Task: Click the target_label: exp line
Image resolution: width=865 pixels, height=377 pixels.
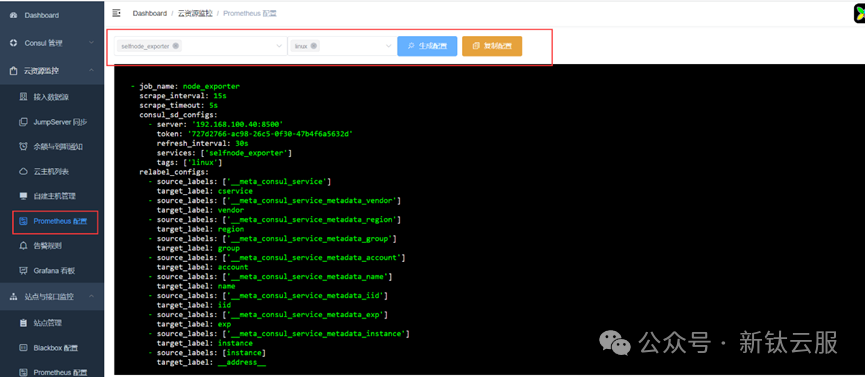Action: (194, 324)
